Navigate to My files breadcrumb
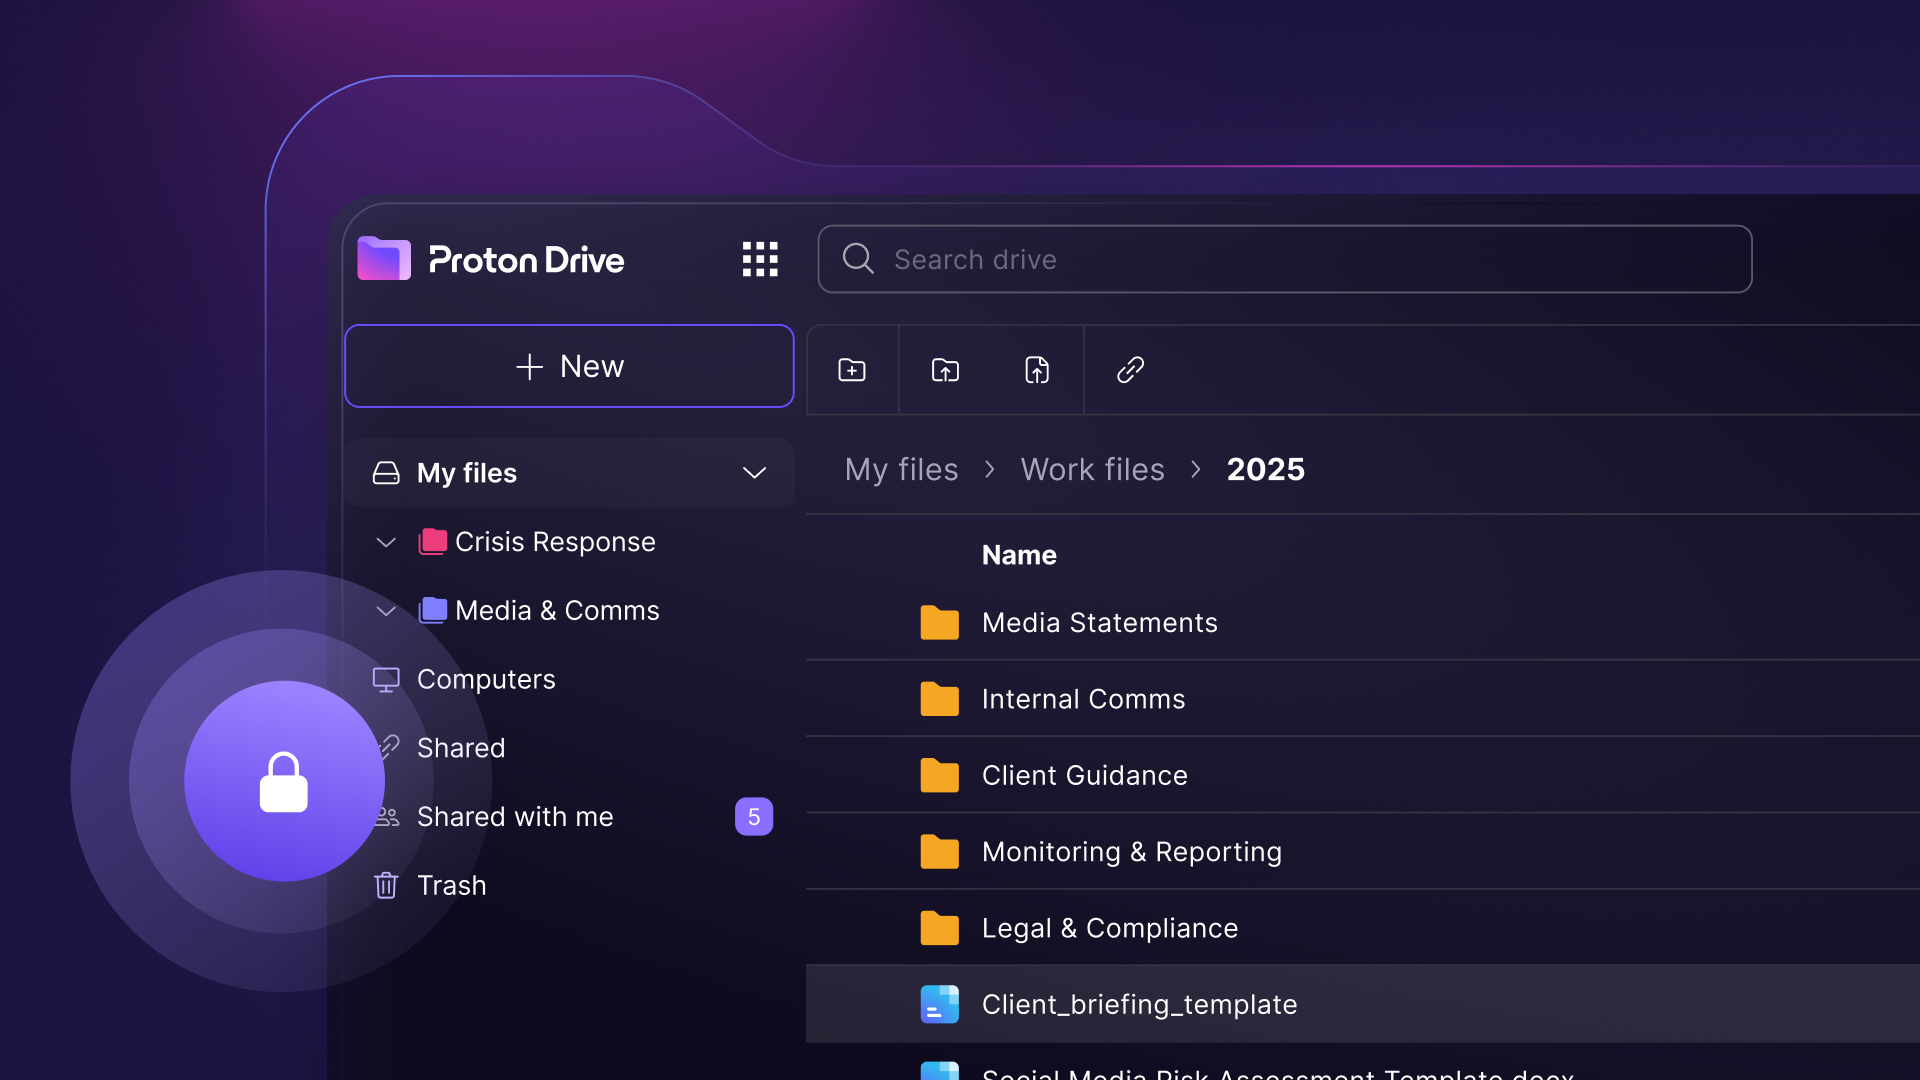 pyautogui.click(x=901, y=469)
